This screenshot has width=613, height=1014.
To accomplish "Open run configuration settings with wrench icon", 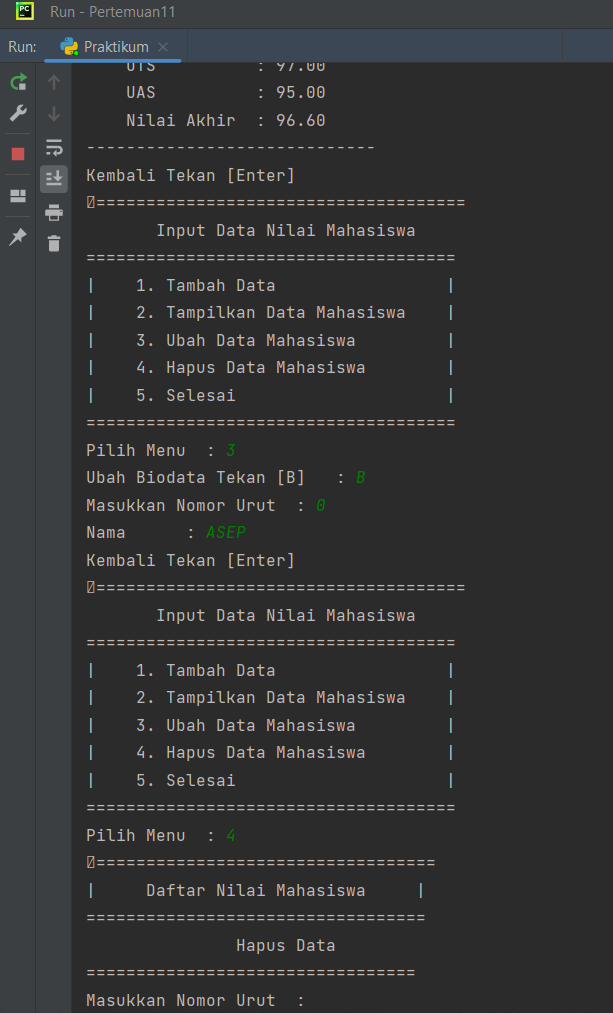I will (x=16, y=113).
